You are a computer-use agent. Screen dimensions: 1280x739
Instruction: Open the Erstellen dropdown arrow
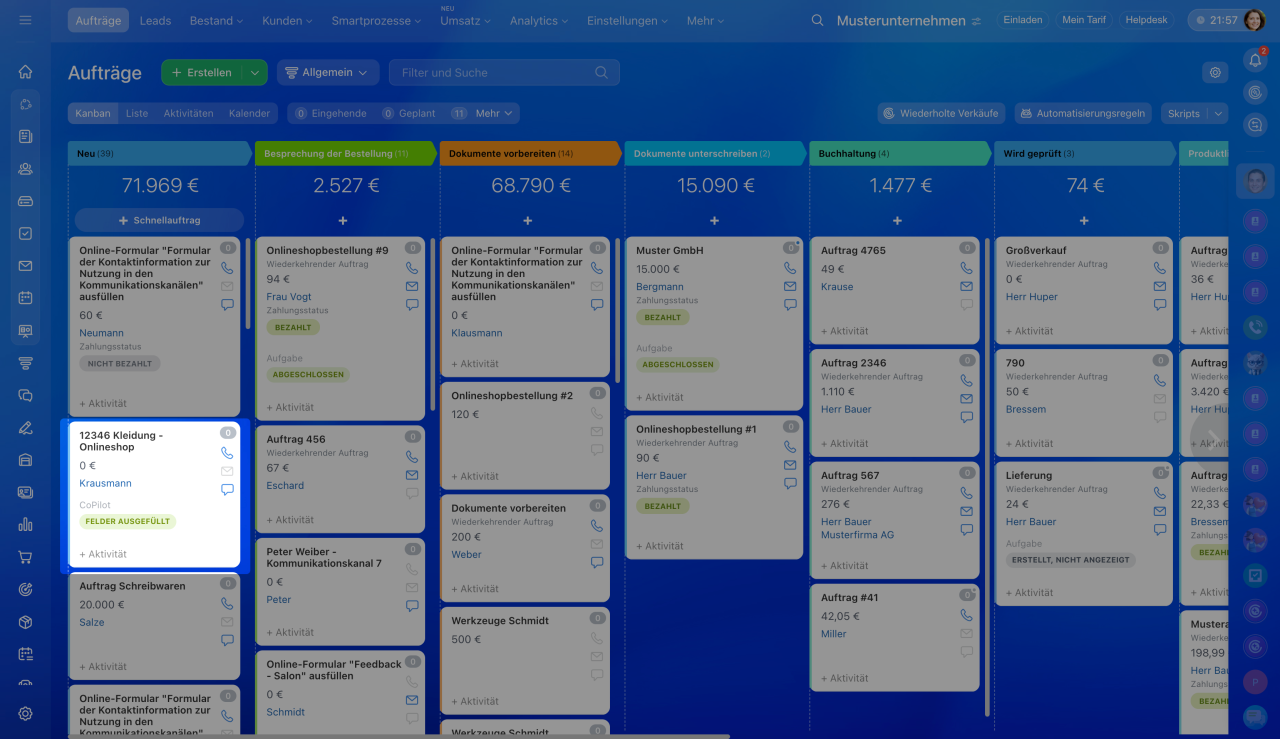coord(255,72)
